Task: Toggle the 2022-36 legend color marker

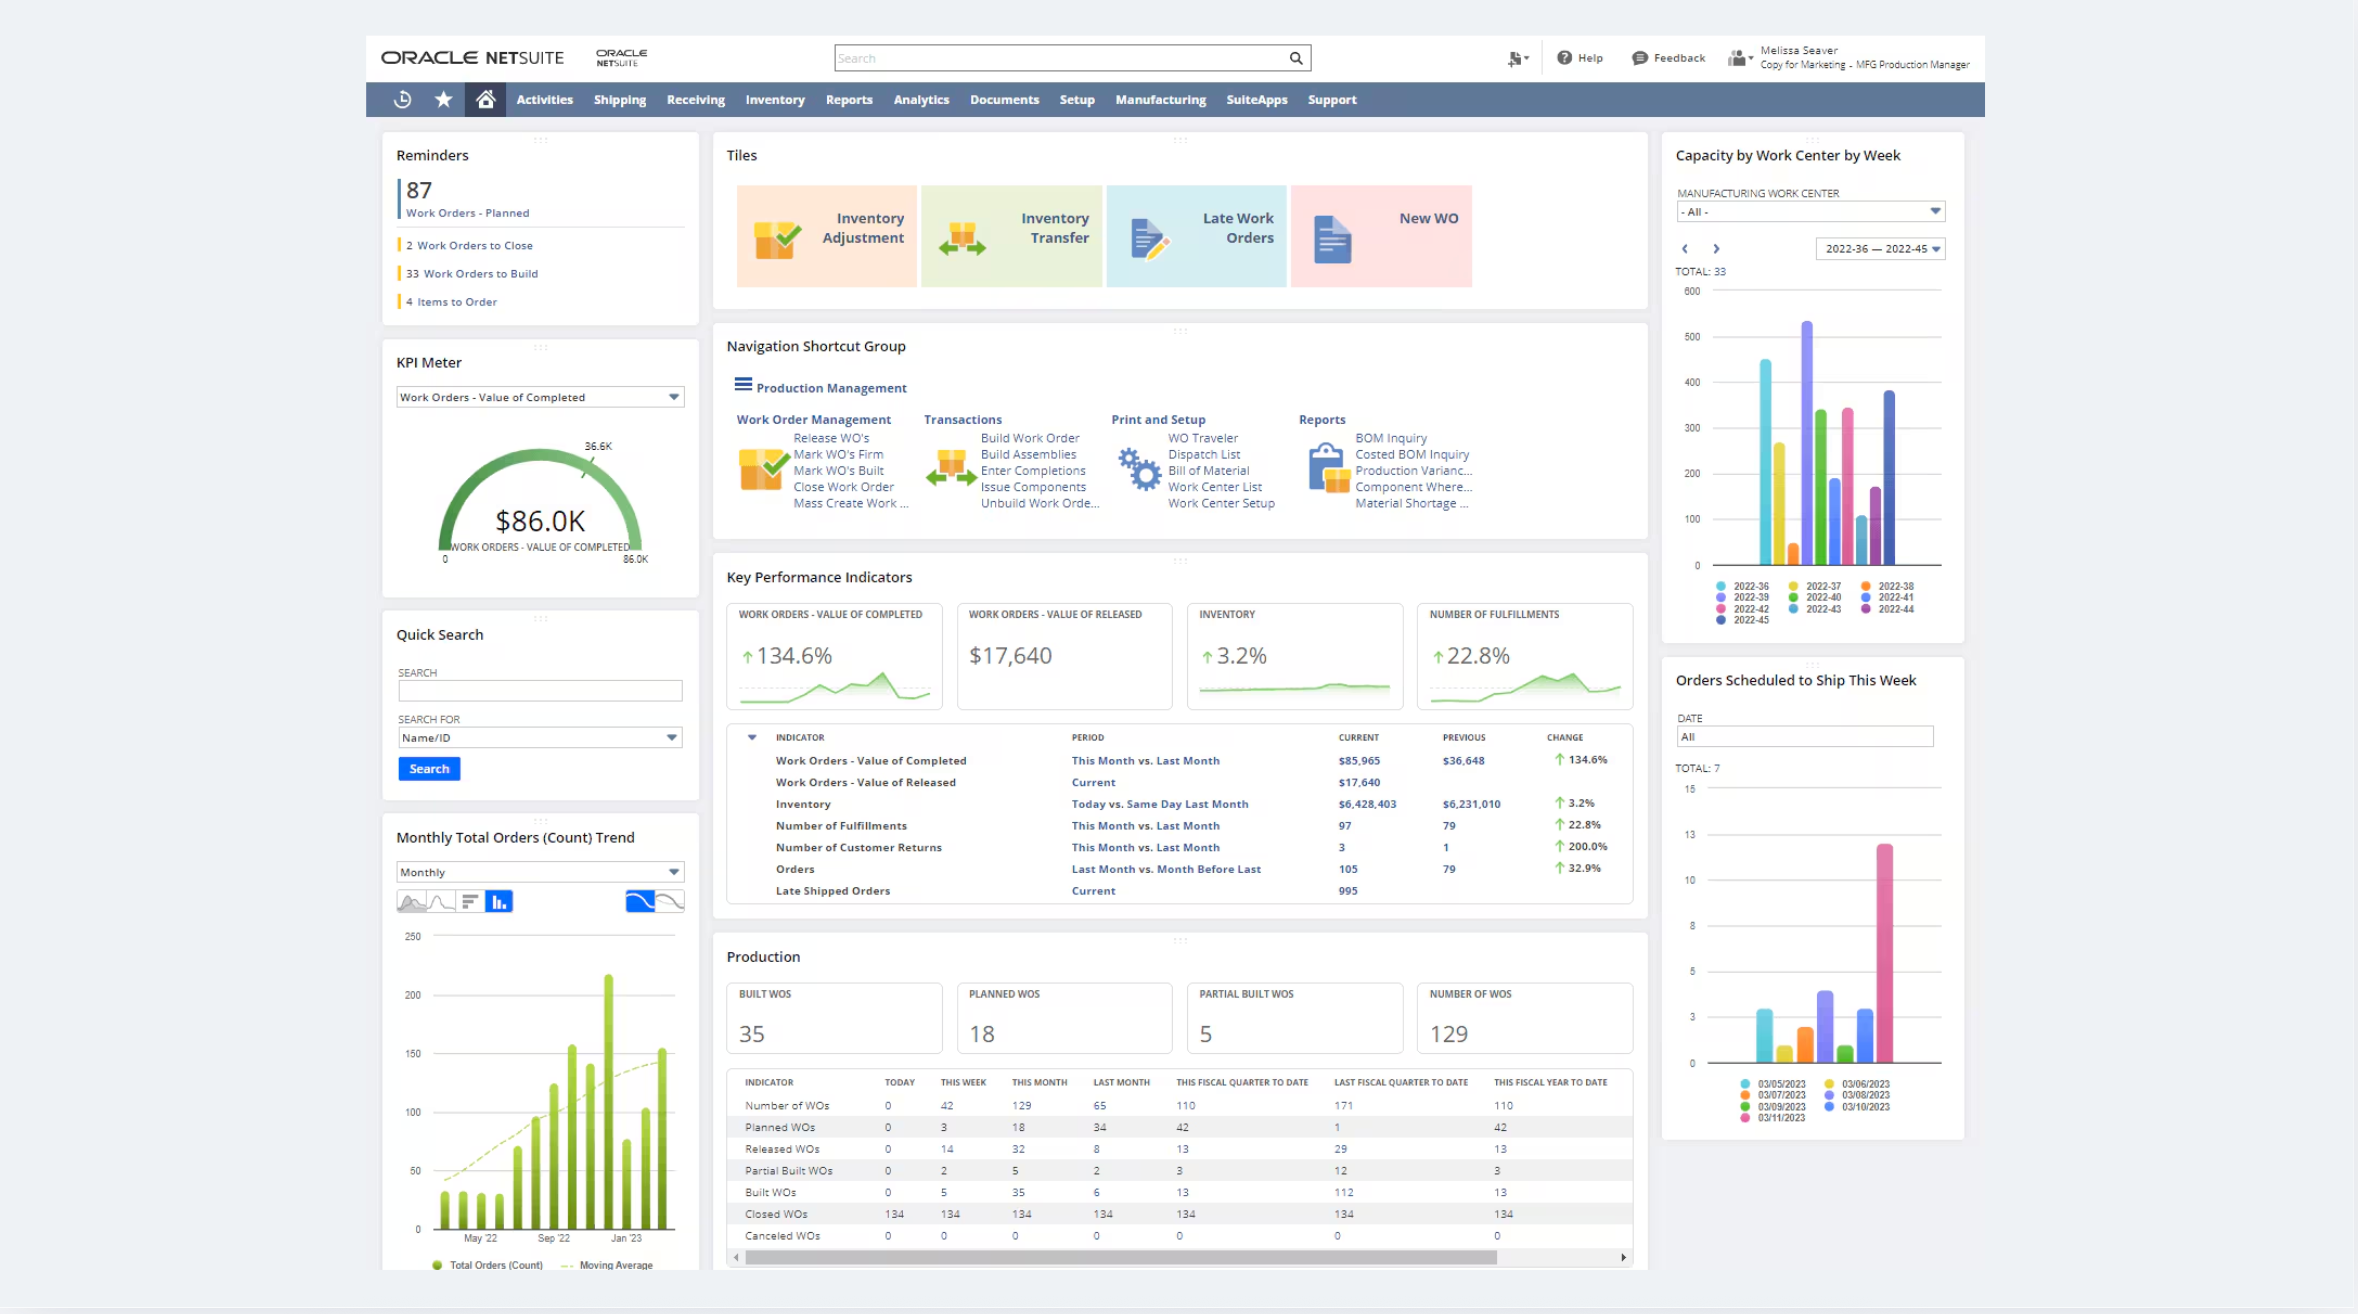Action: pos(1721,587)
